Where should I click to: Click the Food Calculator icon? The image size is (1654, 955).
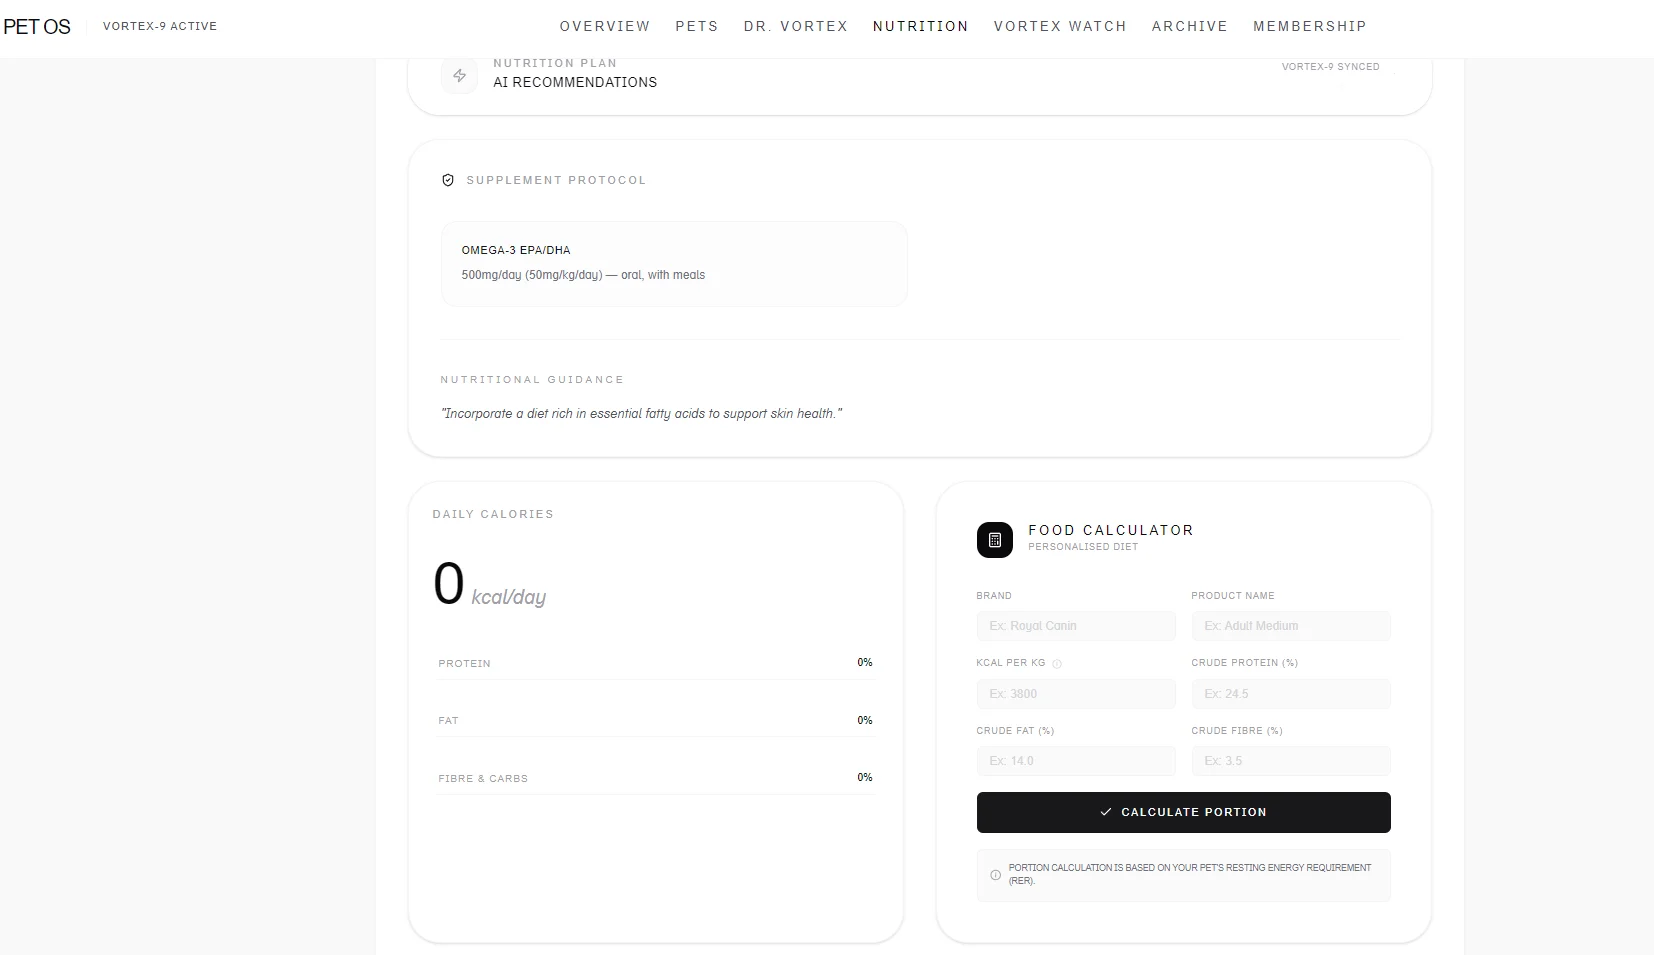[995, 540]
